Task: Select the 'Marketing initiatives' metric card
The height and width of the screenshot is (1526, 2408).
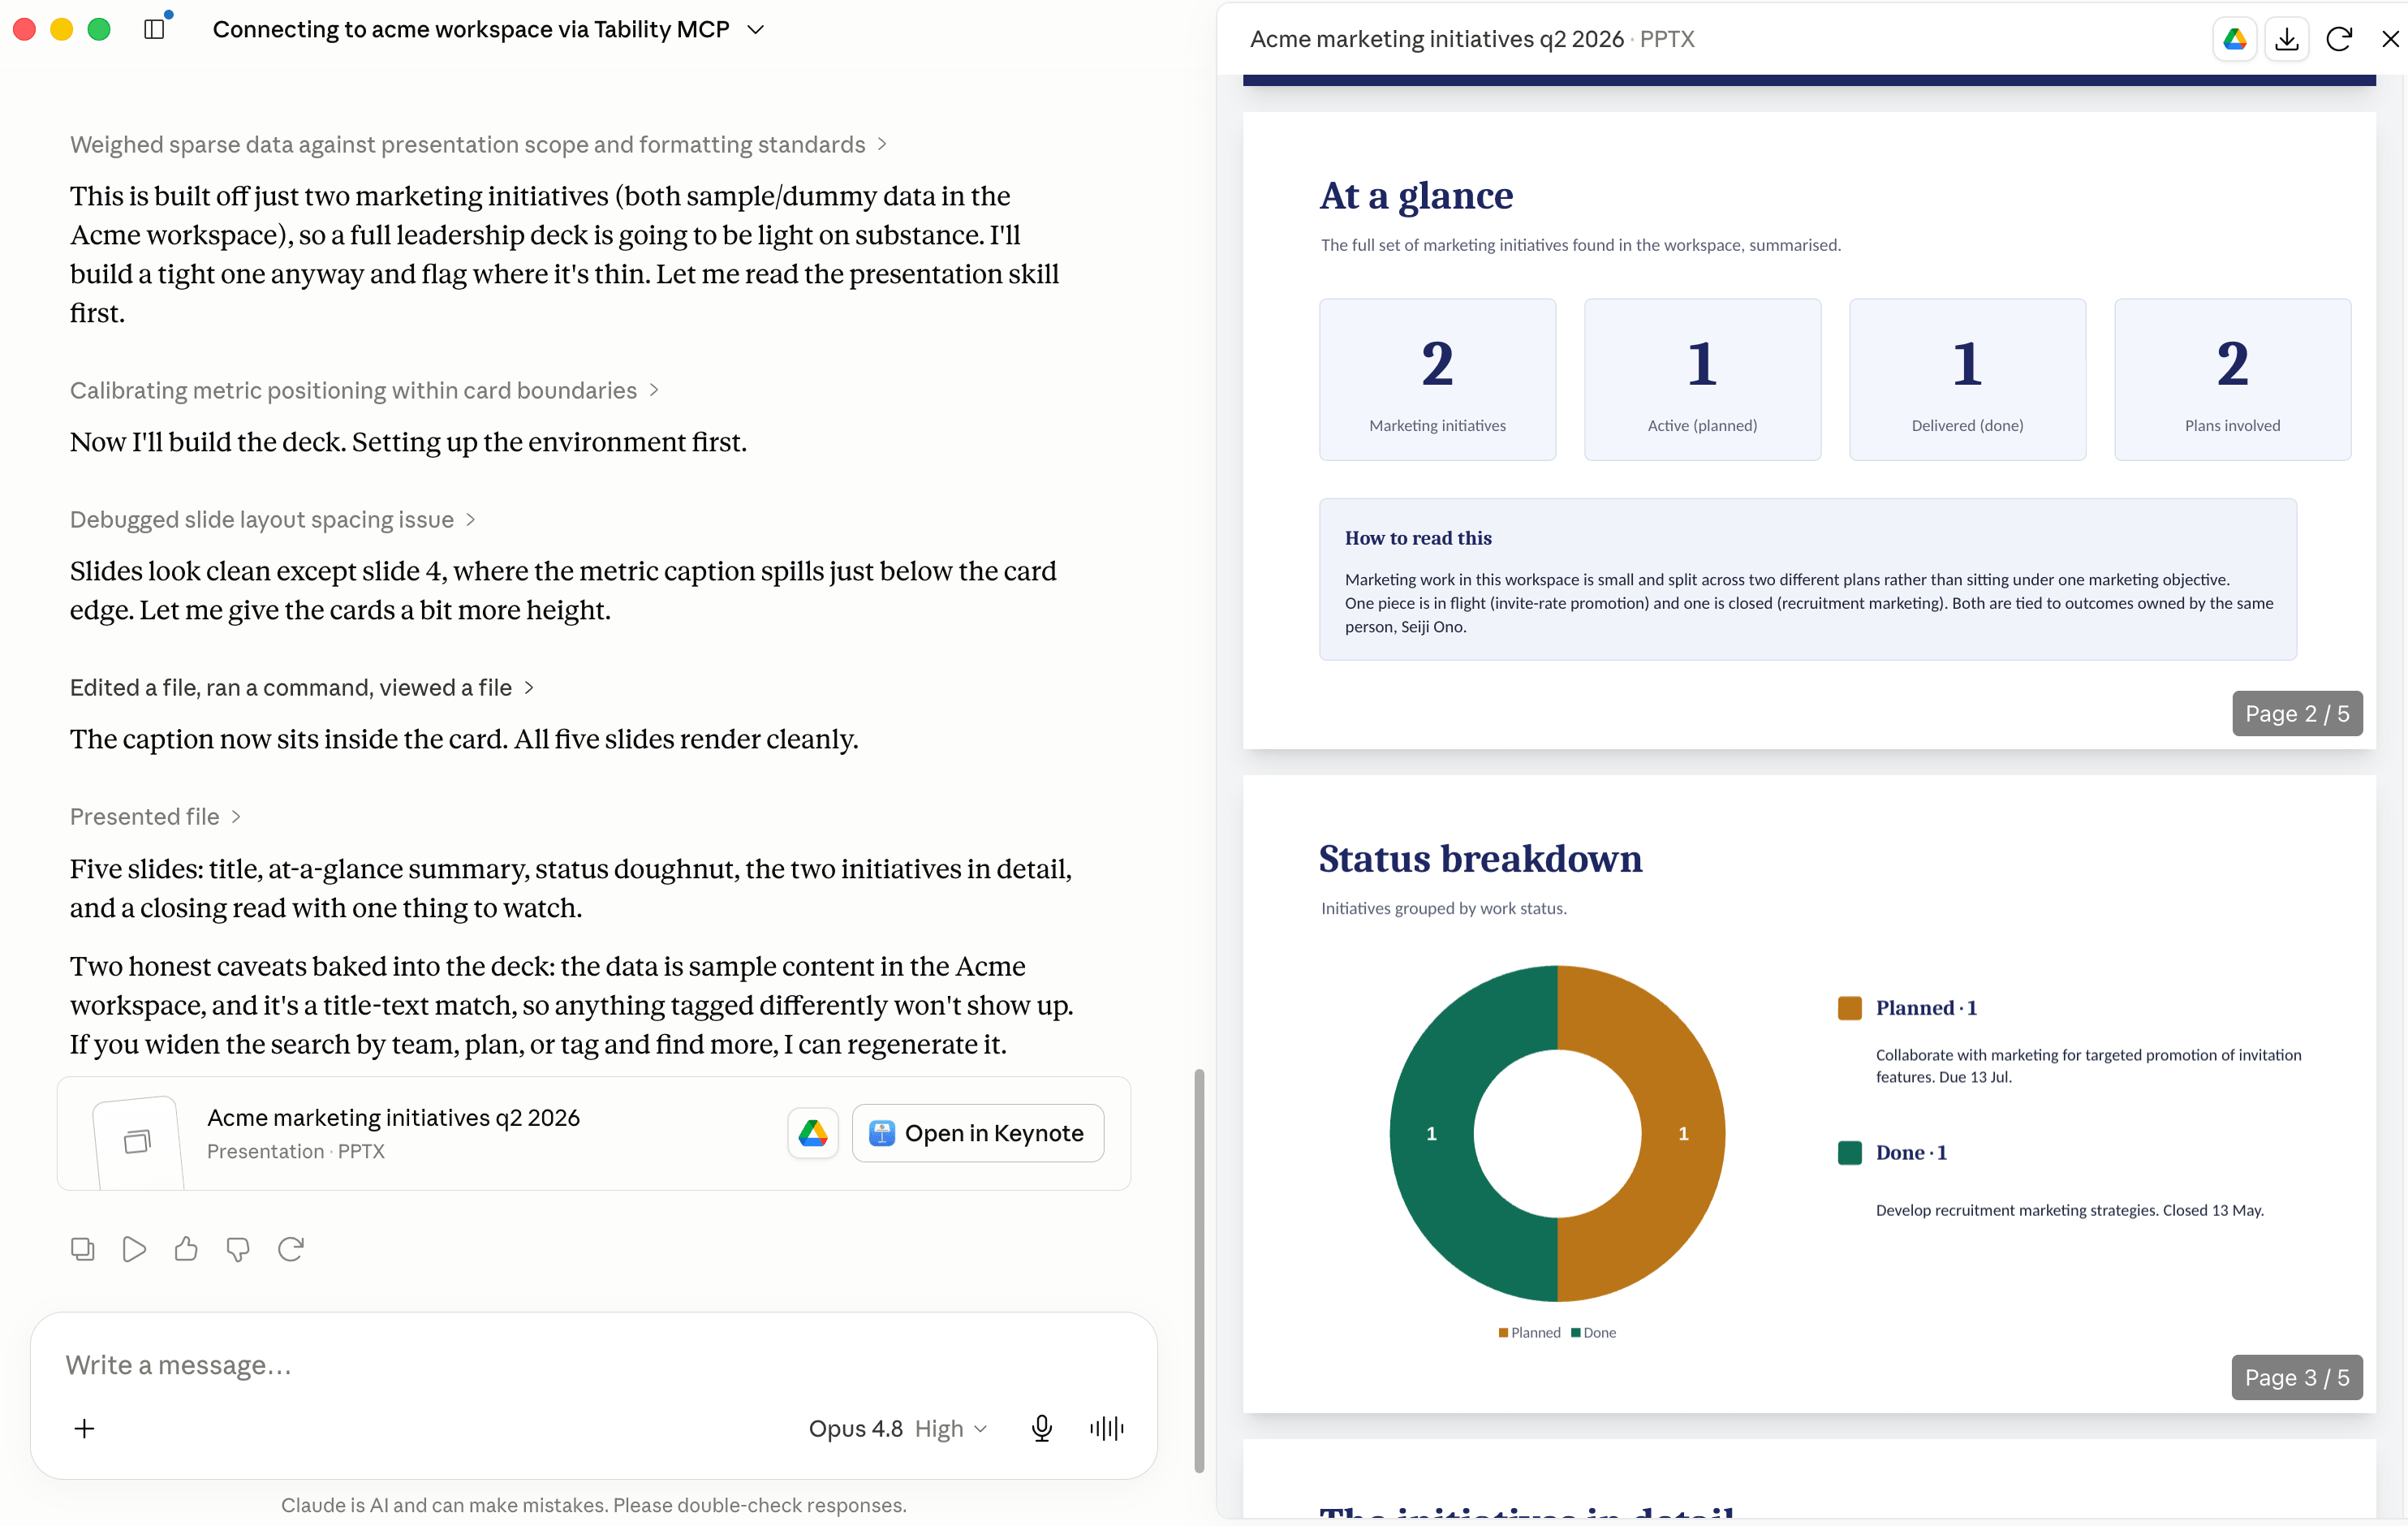Action: [x=1437, y=379]
